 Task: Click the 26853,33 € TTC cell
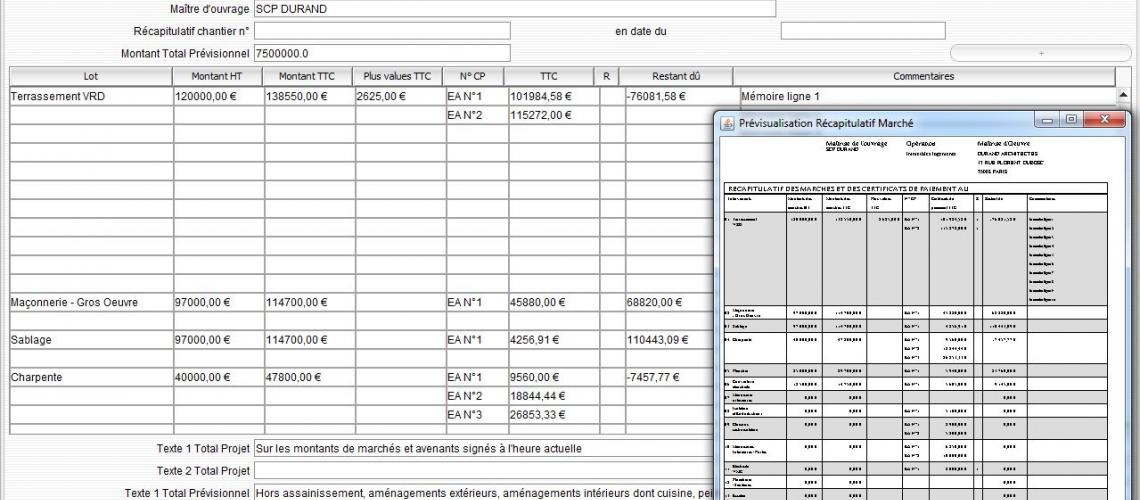click(x=554, y=416)
